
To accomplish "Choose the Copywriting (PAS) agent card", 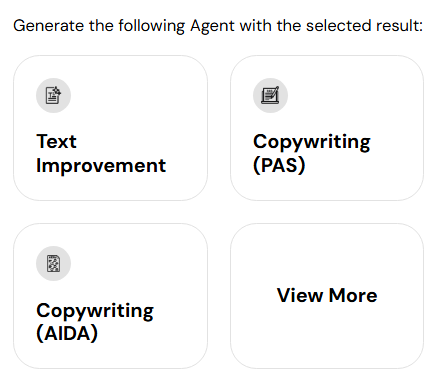I will [x=327, y=128].
